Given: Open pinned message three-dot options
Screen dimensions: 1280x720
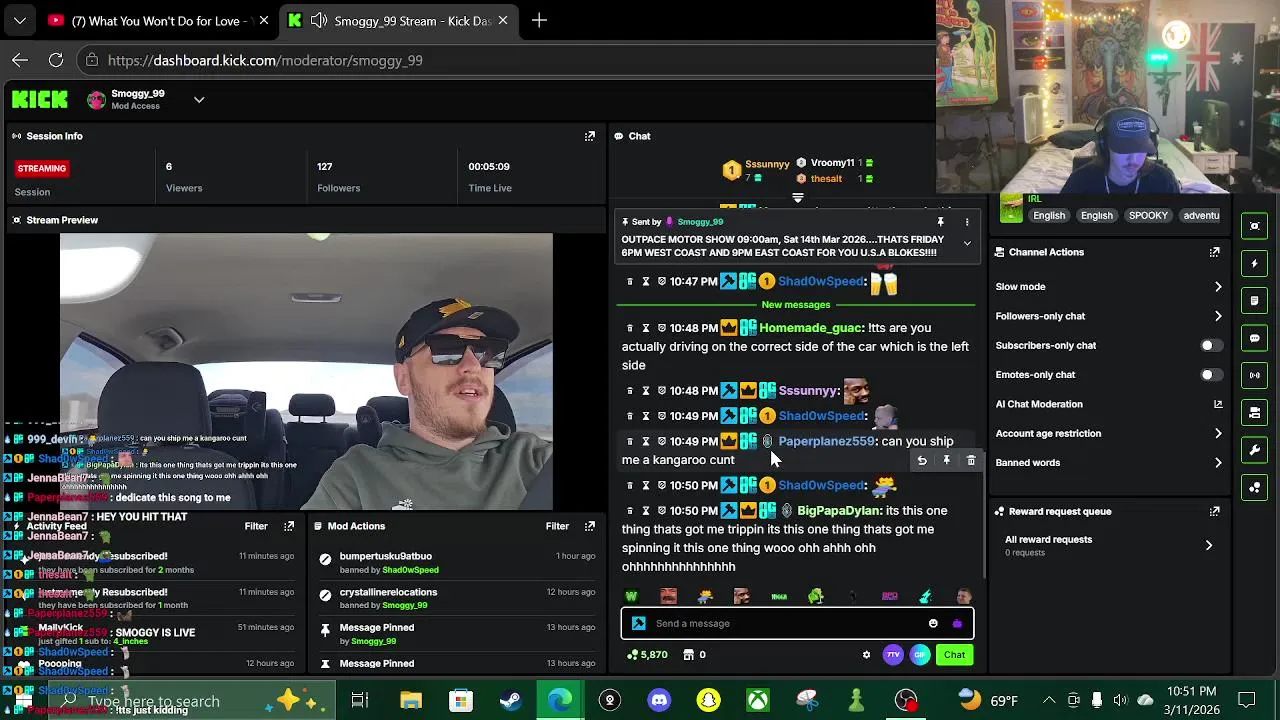Looking at the screenshot, I should pos(967,222).
